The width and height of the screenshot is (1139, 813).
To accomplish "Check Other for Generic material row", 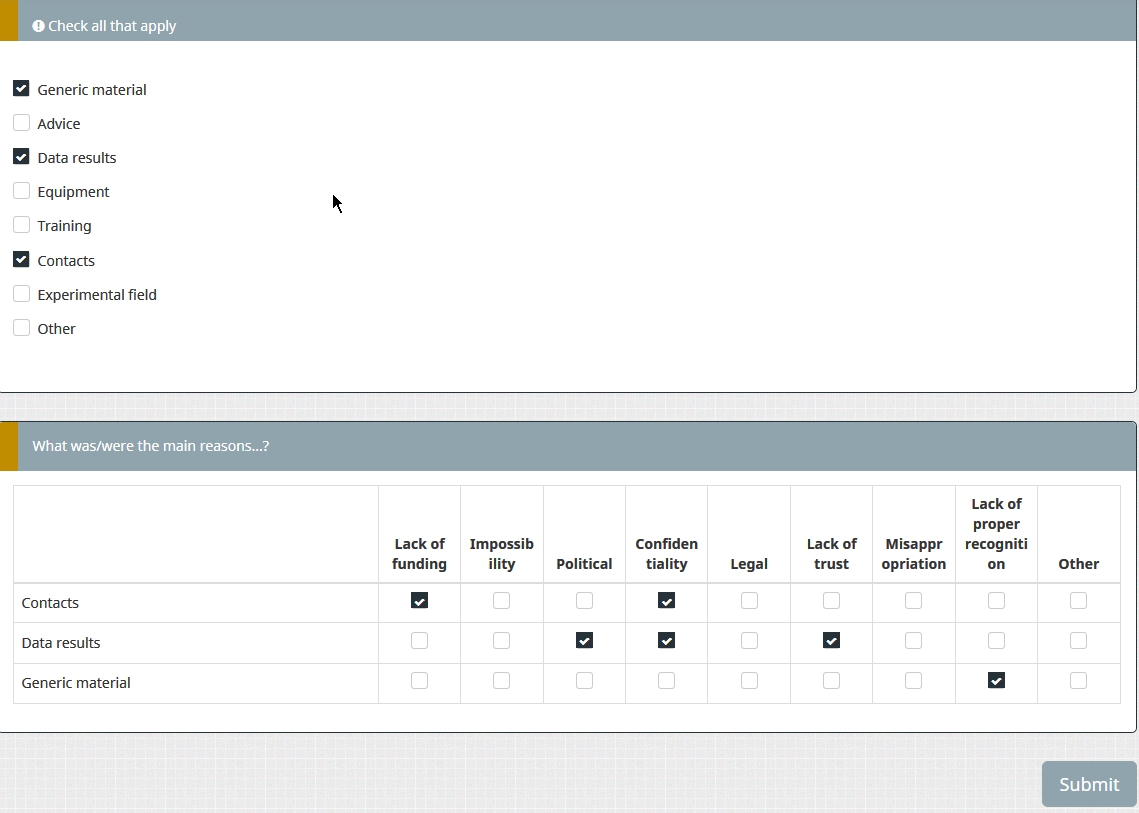I will click(x=1078, y=681).
